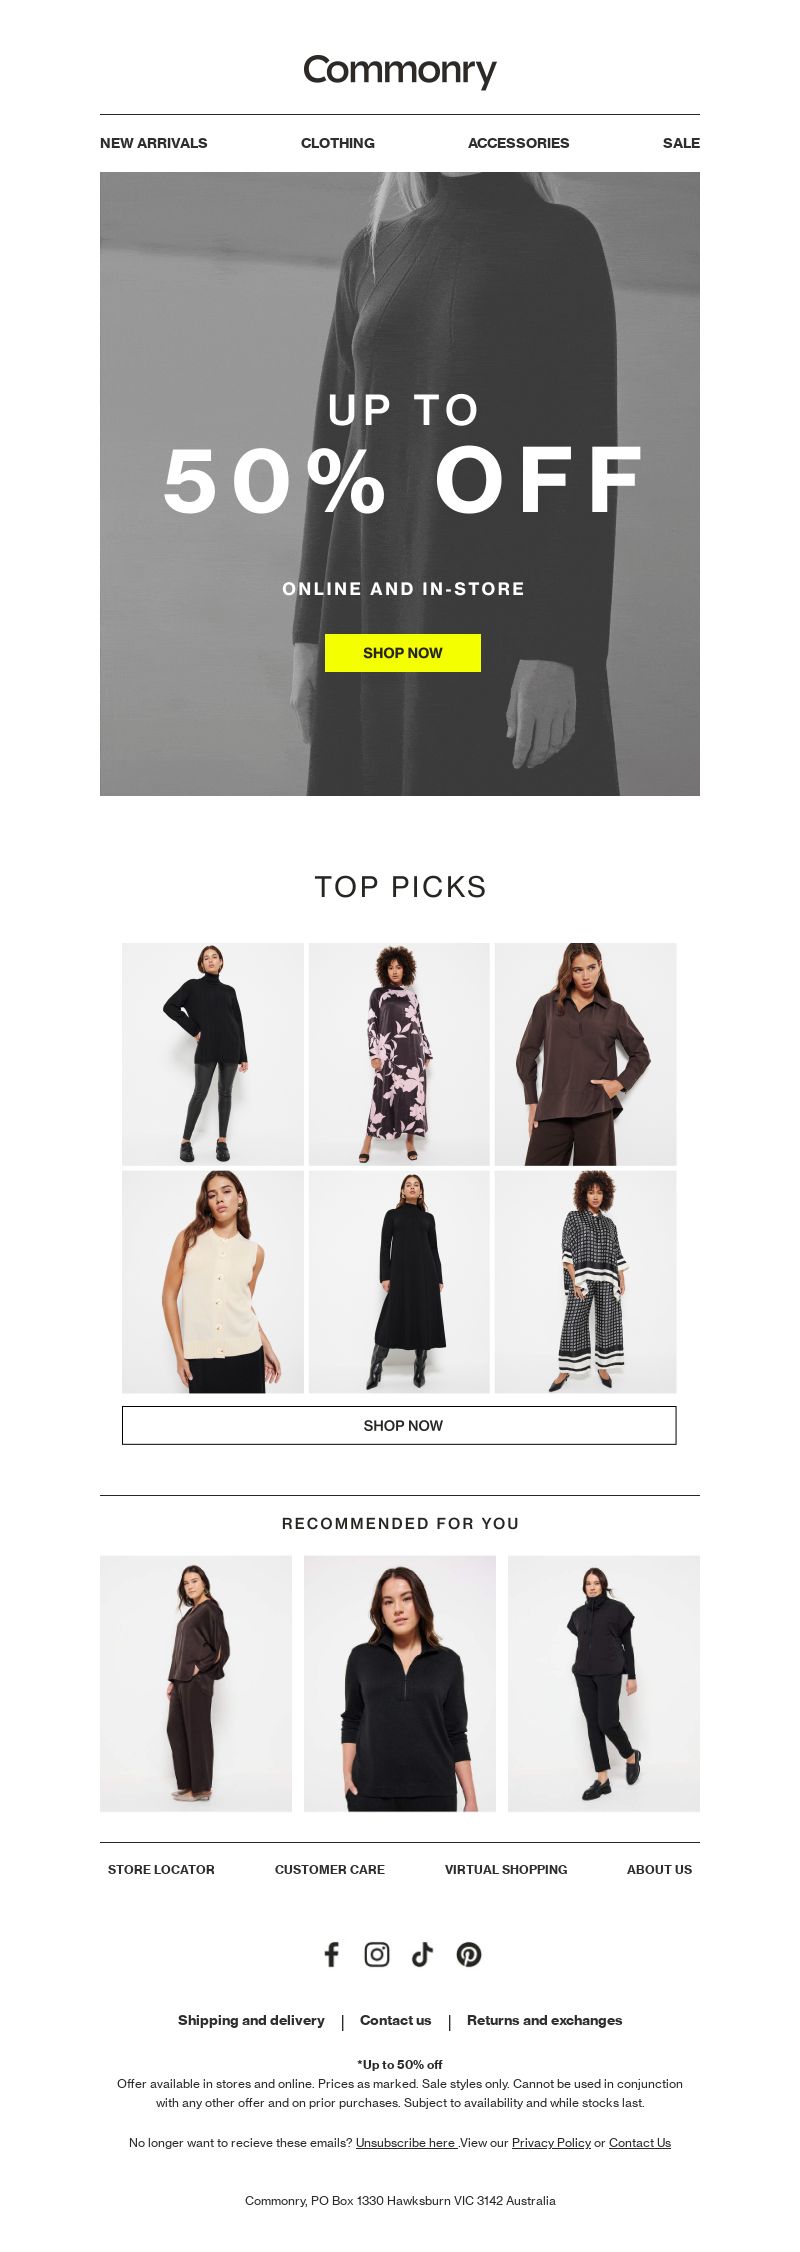The width and height of the screenshot is (800, 2252).
Task: Click the Unsubscribe here link
Action: tap(406, 2142)
